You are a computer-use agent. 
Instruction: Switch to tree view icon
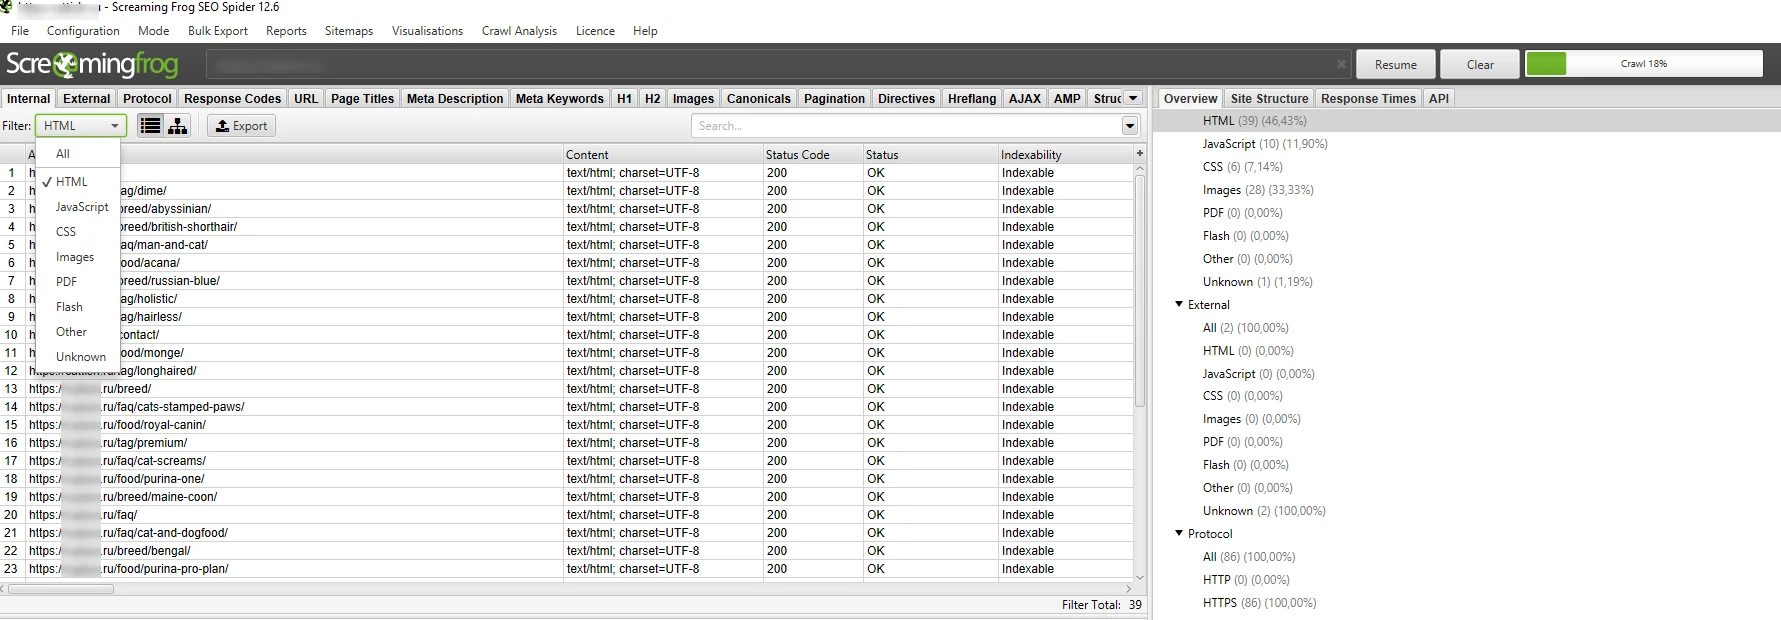177,126
